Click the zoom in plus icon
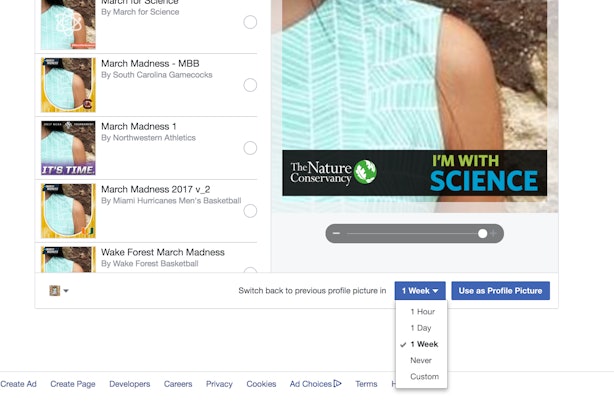 tap(493, 233)
